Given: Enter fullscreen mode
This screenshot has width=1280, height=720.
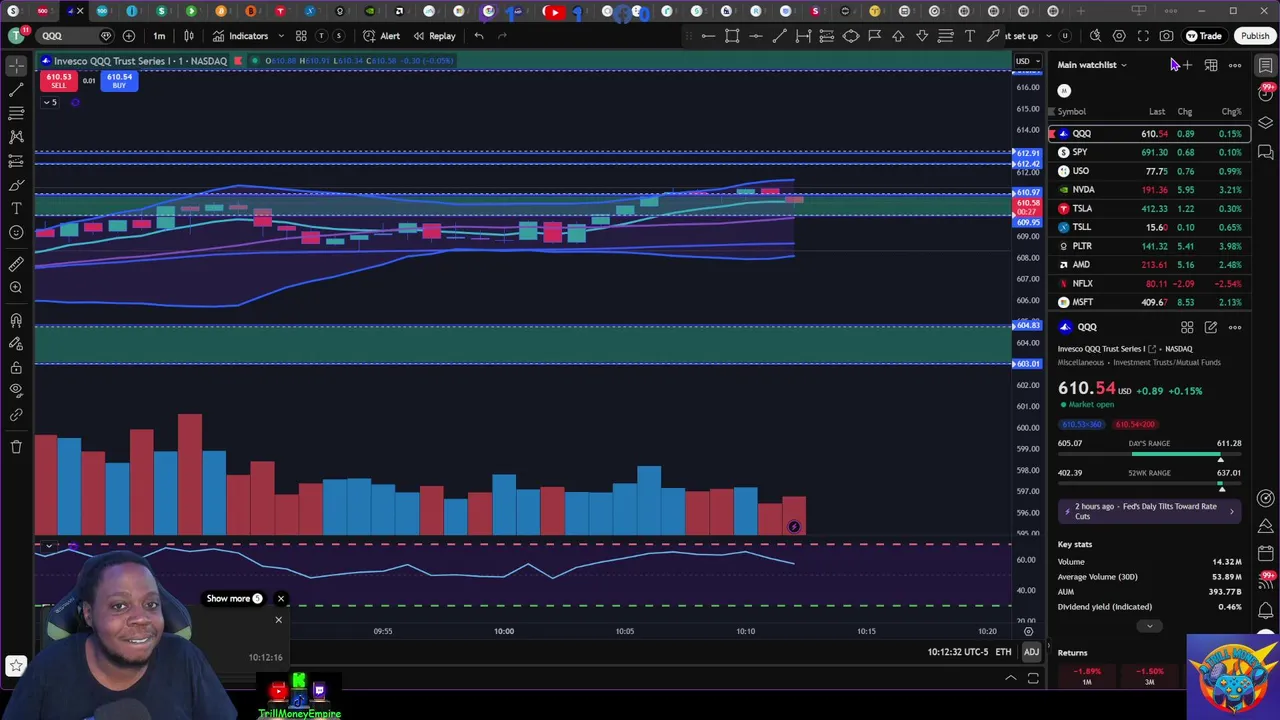Looking at the screenshot, I should (x=1143, y=36).
